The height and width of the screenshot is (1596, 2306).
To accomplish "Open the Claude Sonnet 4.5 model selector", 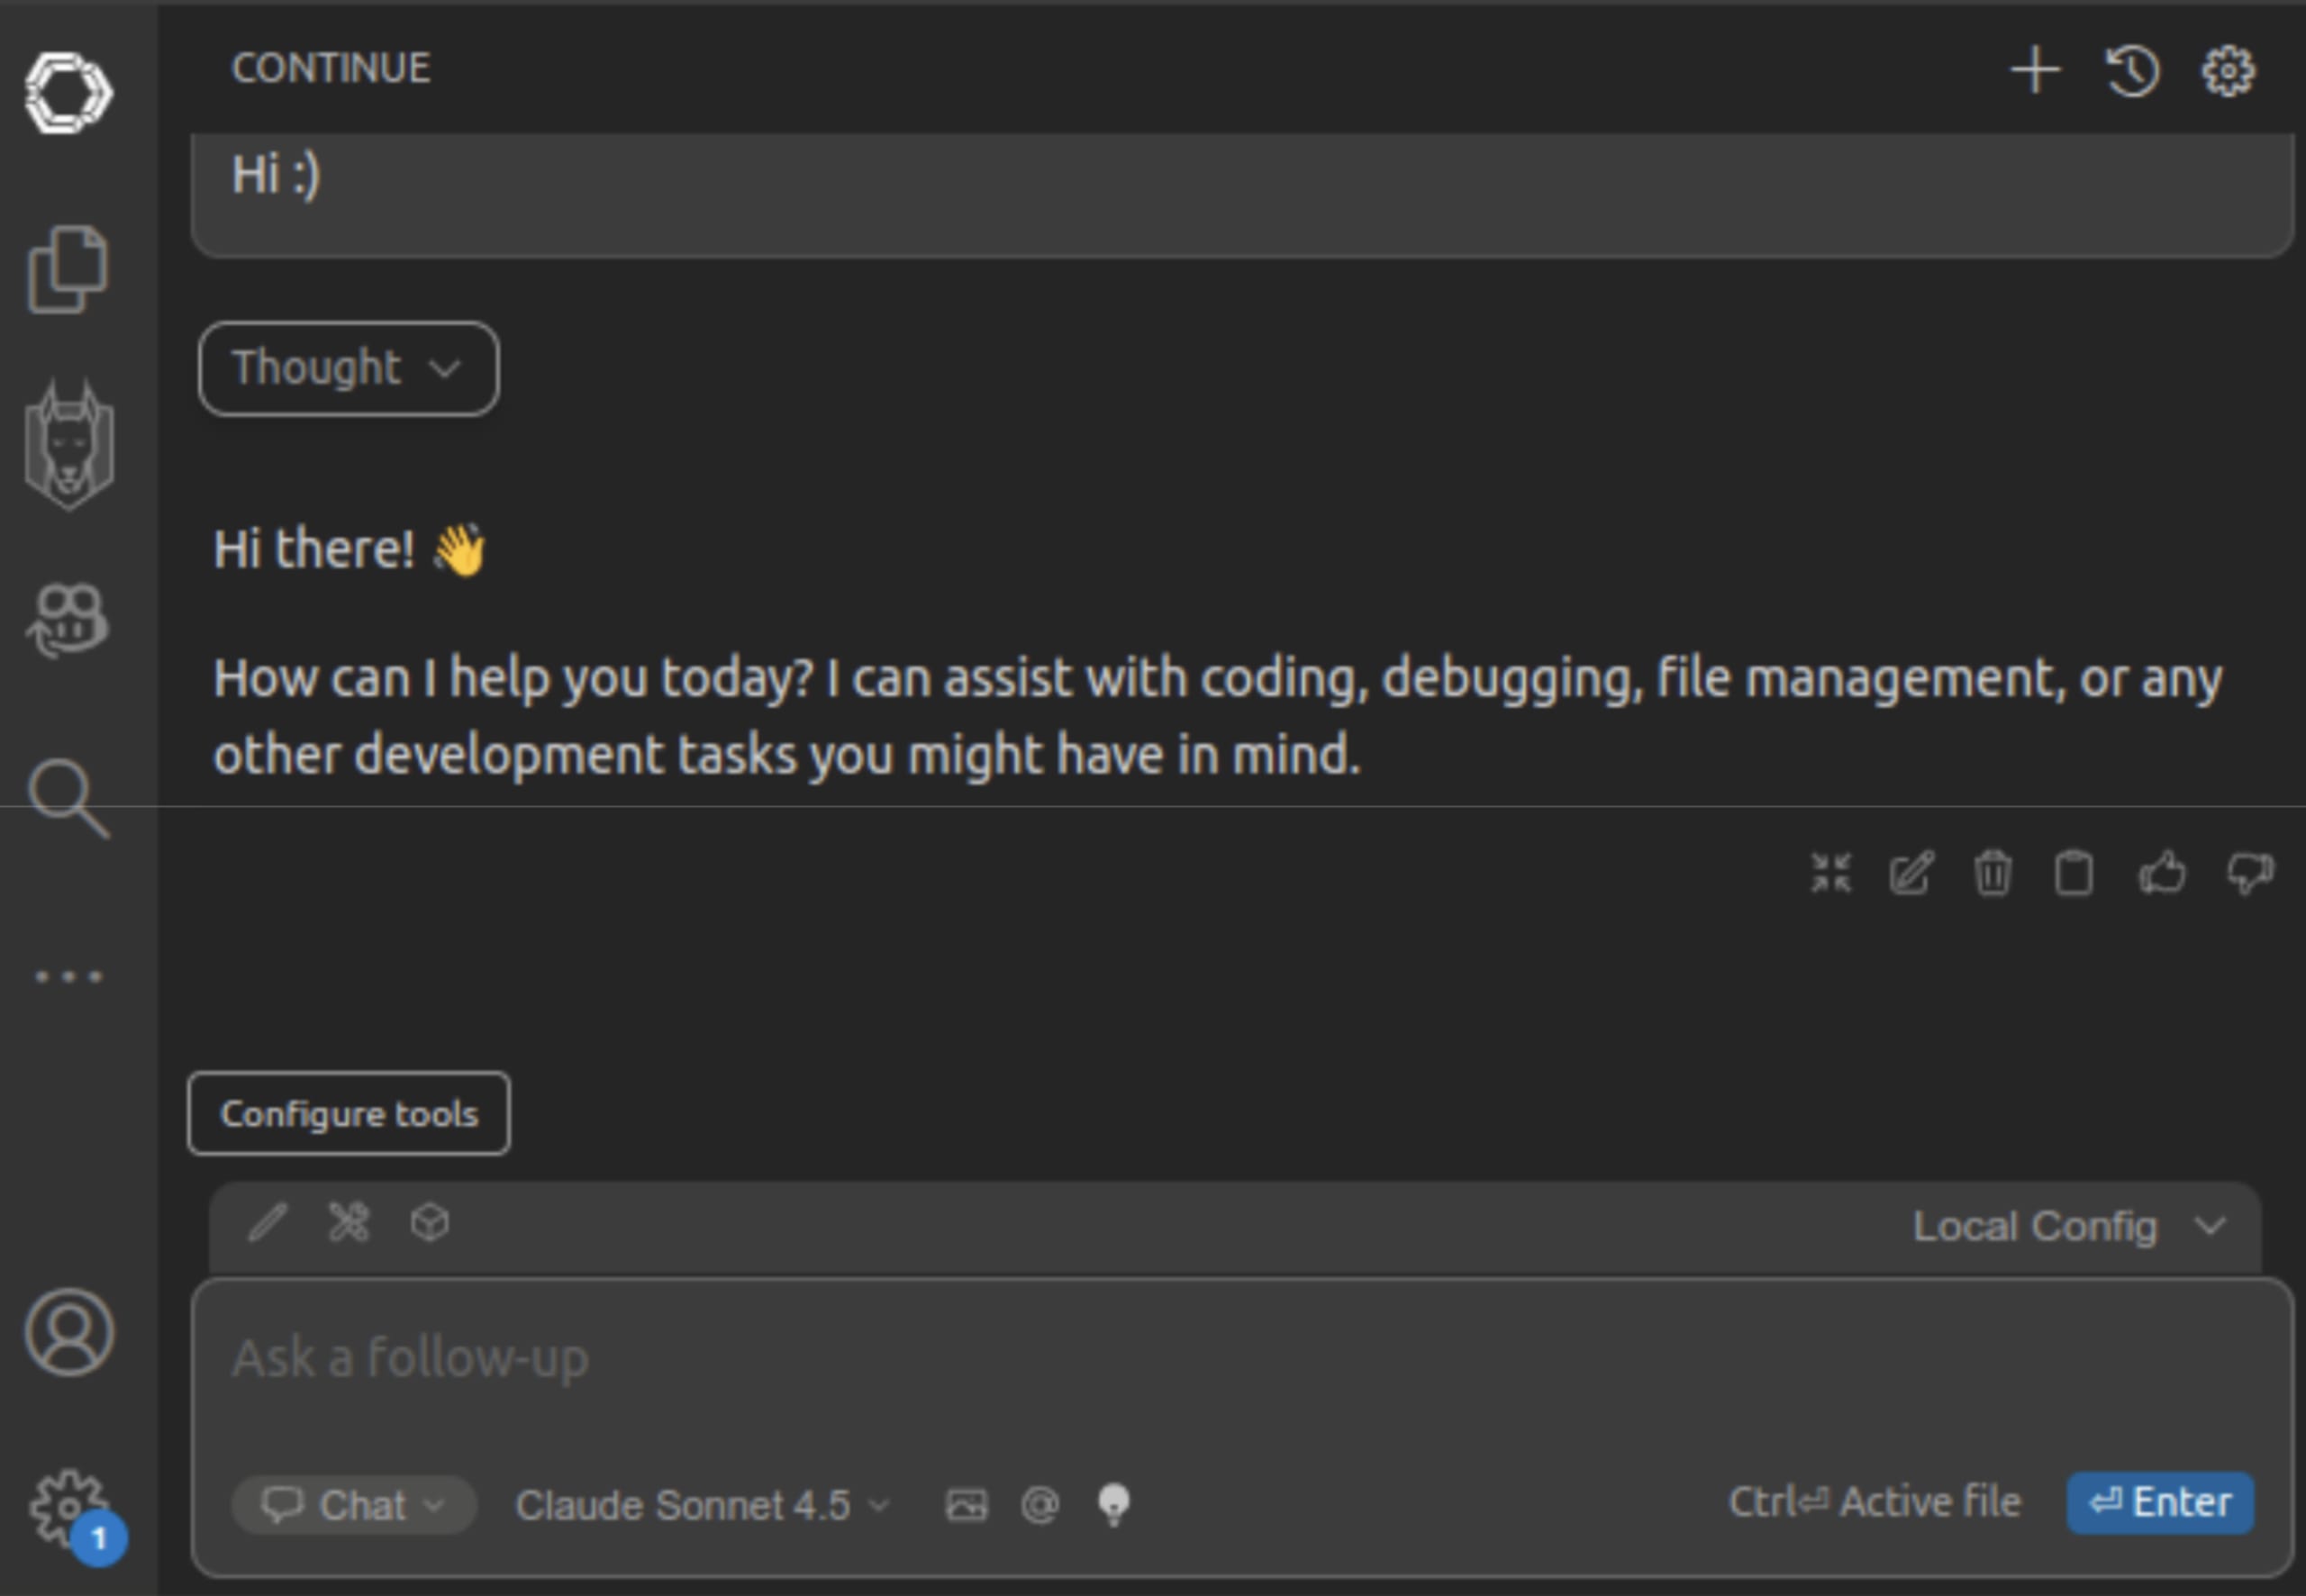I will click(x=700, y=1503).
